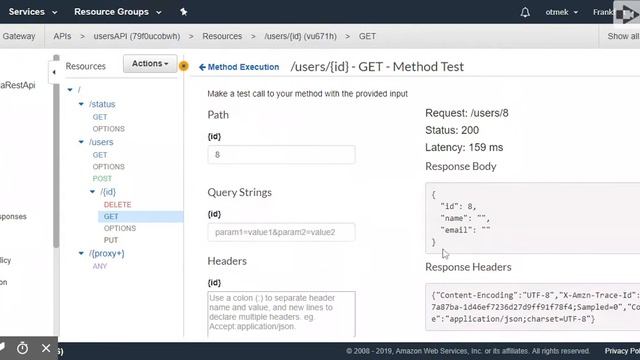Click the "Latency: 159 ms" text

click(464, 147)
